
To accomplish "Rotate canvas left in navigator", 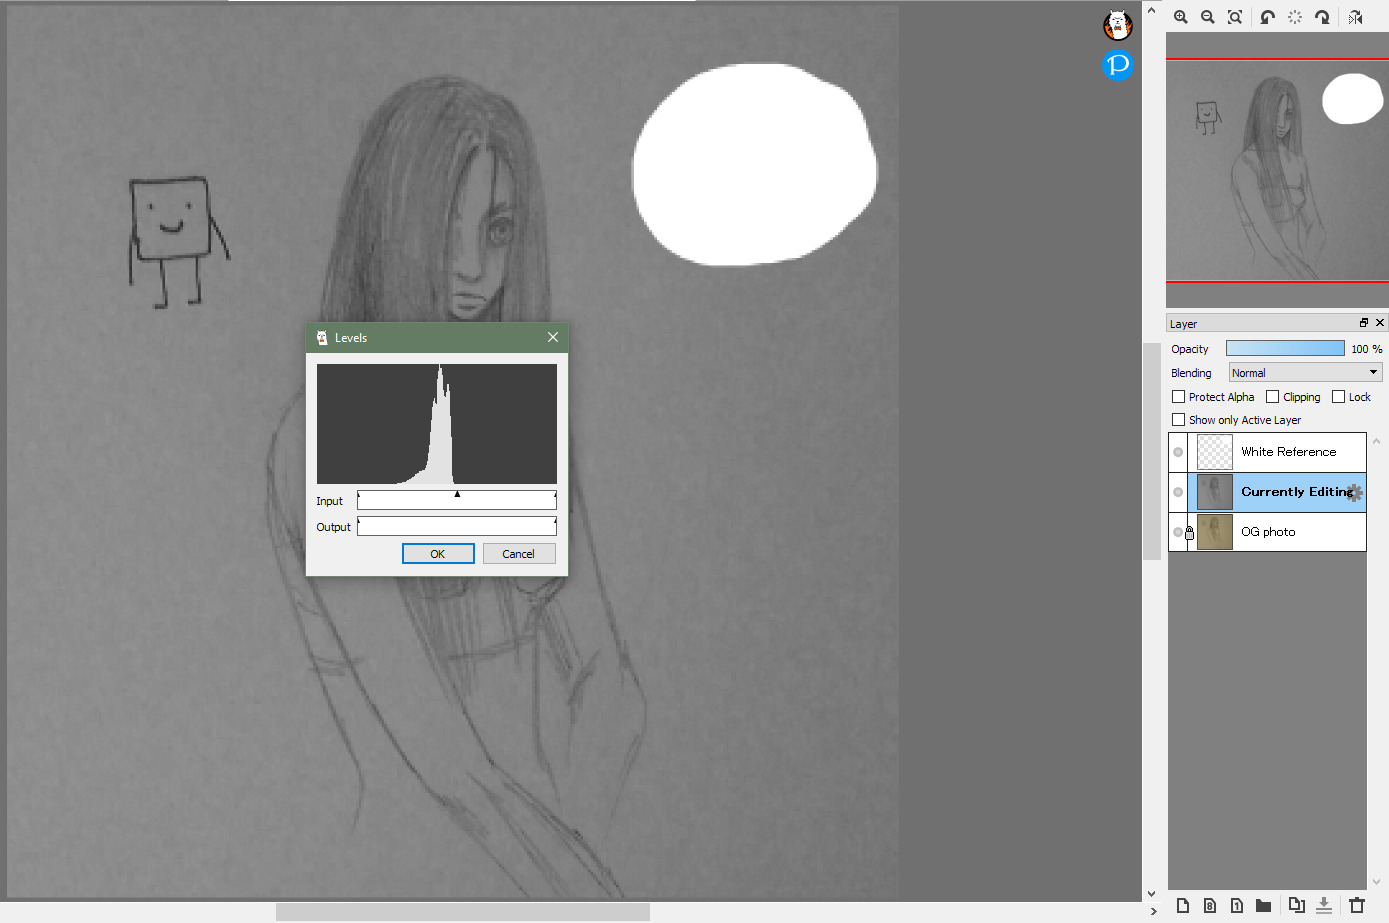I will [1268, 17].
